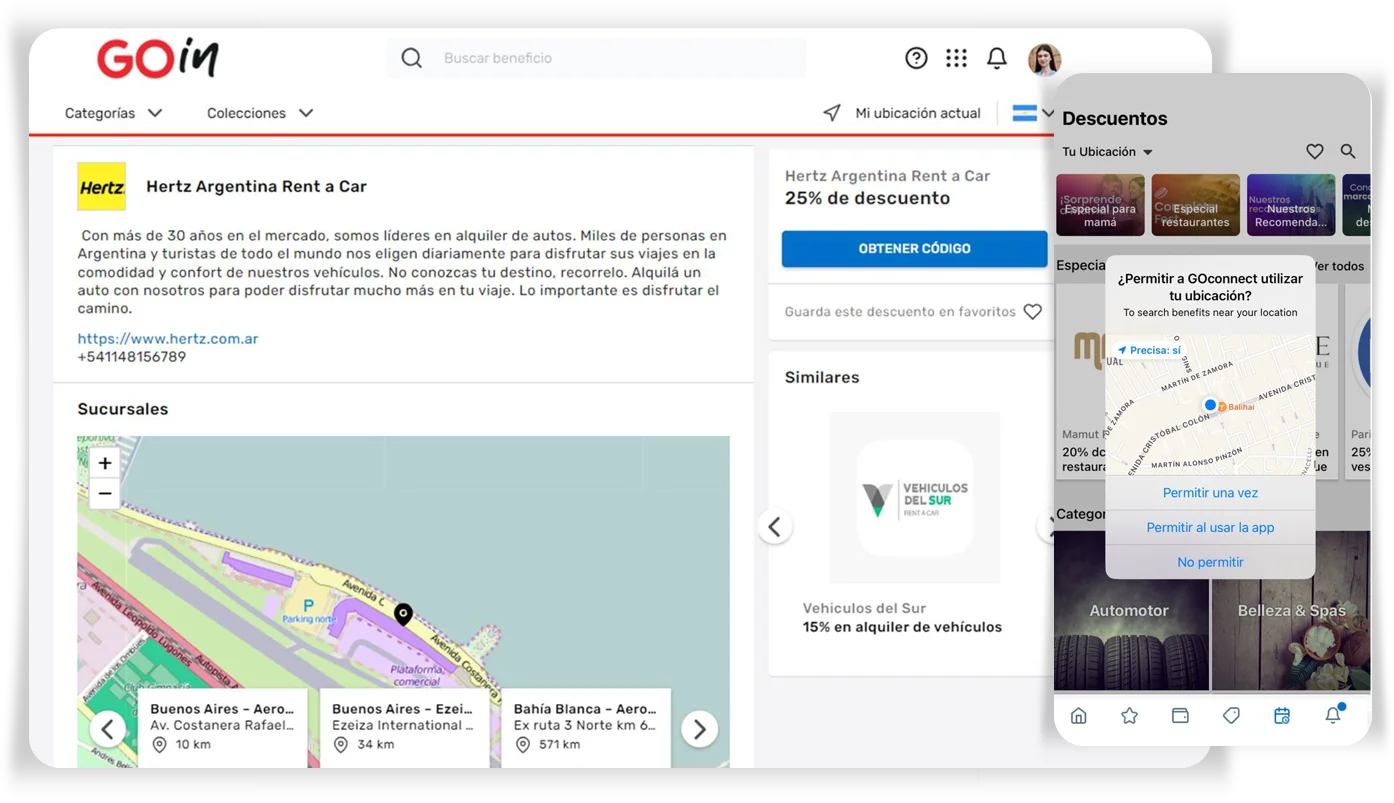Screen dimensions: 1394x803
Task: Click the Similares heading
Action: point(822,377)
